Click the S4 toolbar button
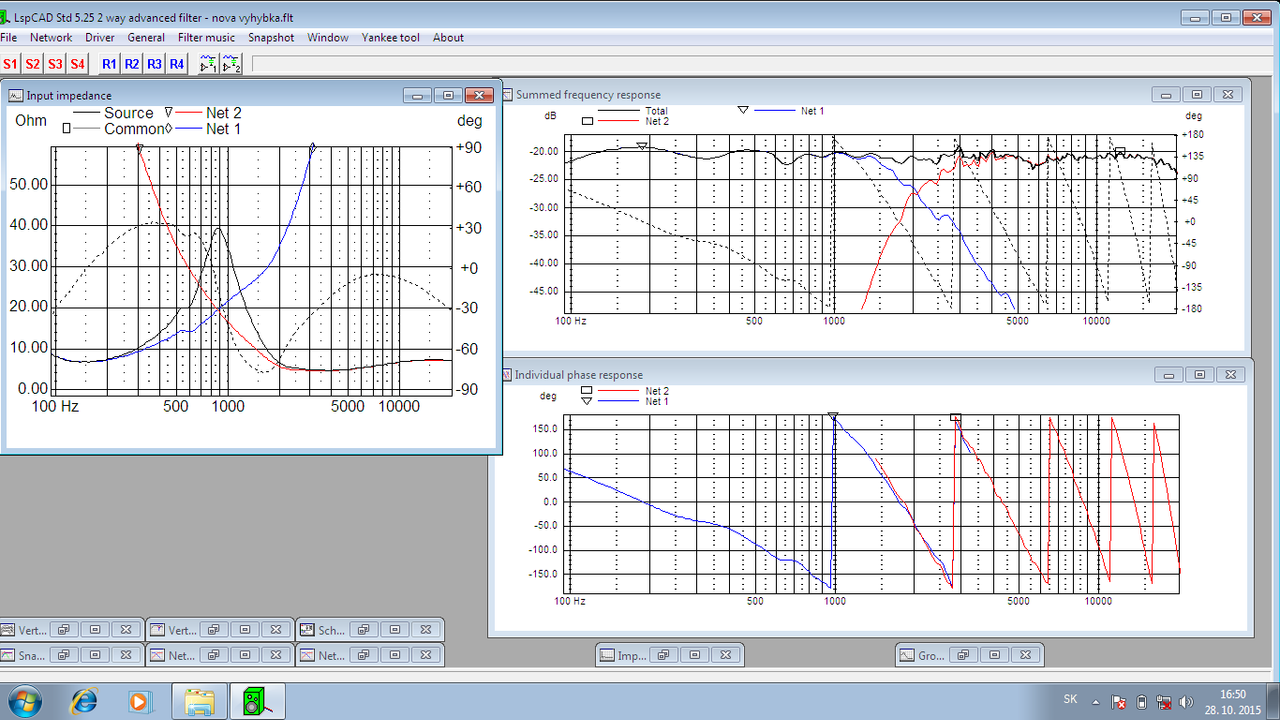Viewport: 1280px width, 720px height. (77, 64)
